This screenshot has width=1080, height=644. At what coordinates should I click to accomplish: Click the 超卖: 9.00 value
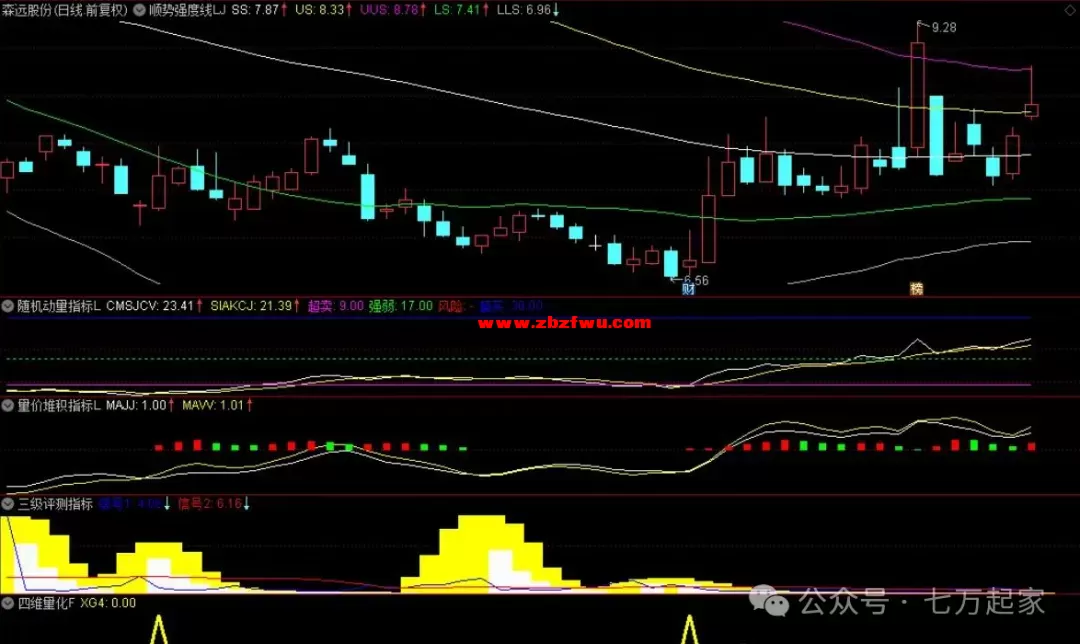point(335,306)
